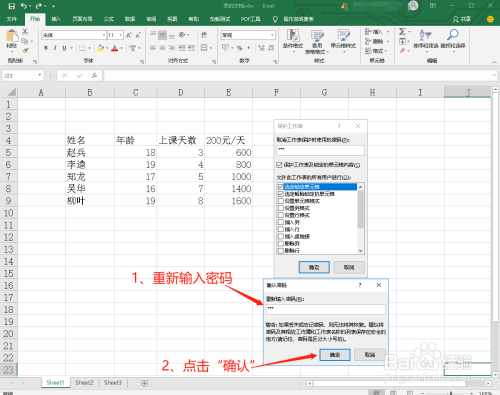Image resolution: width=500 pixels, height=395 pixels.
Task: Open the File tab
Action: tap(12, 19)
